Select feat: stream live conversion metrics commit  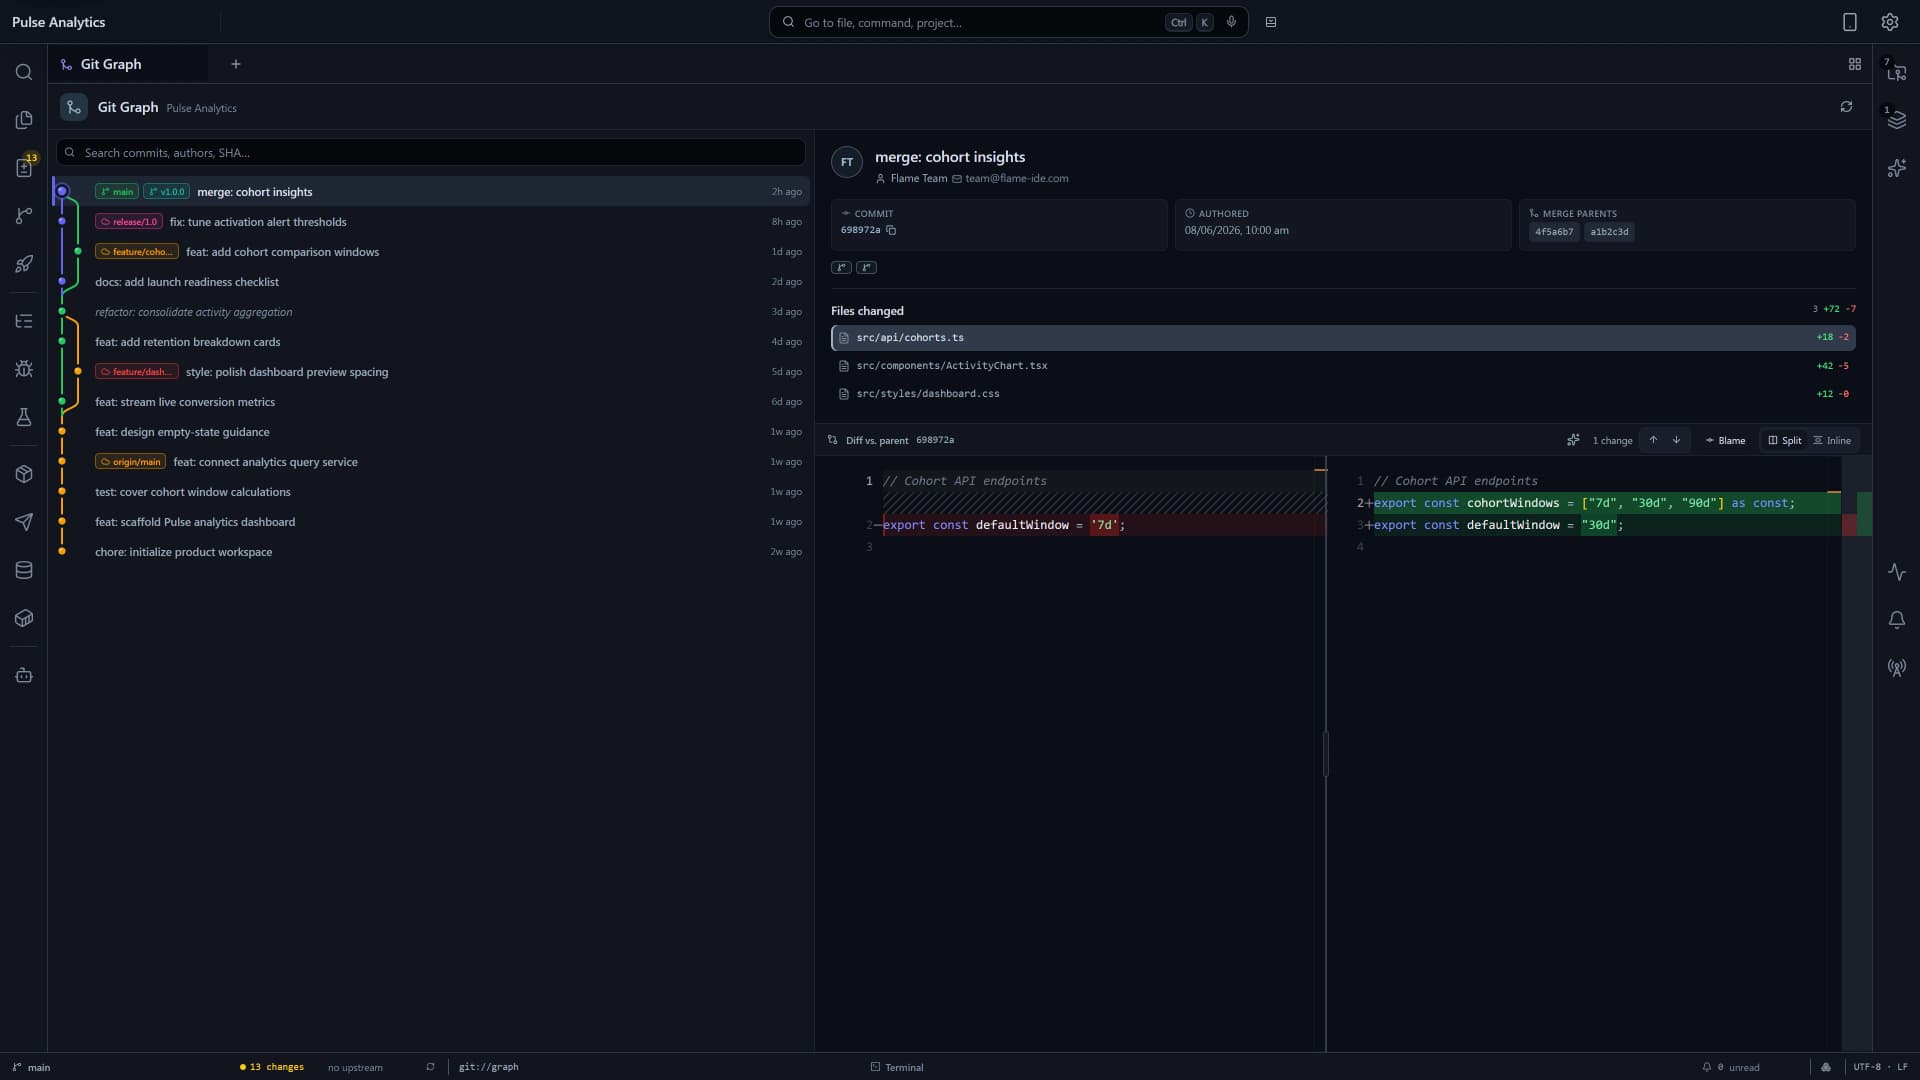click(431, 401)
